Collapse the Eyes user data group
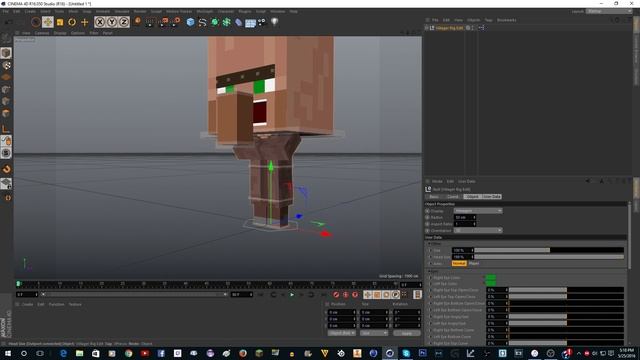 click(429, 271)
